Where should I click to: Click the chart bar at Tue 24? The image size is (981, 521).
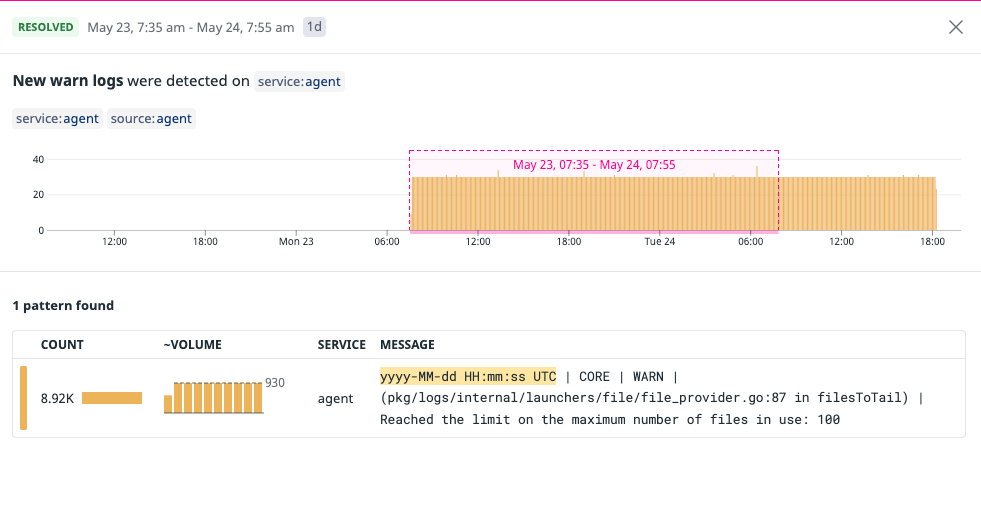[659, 204]
